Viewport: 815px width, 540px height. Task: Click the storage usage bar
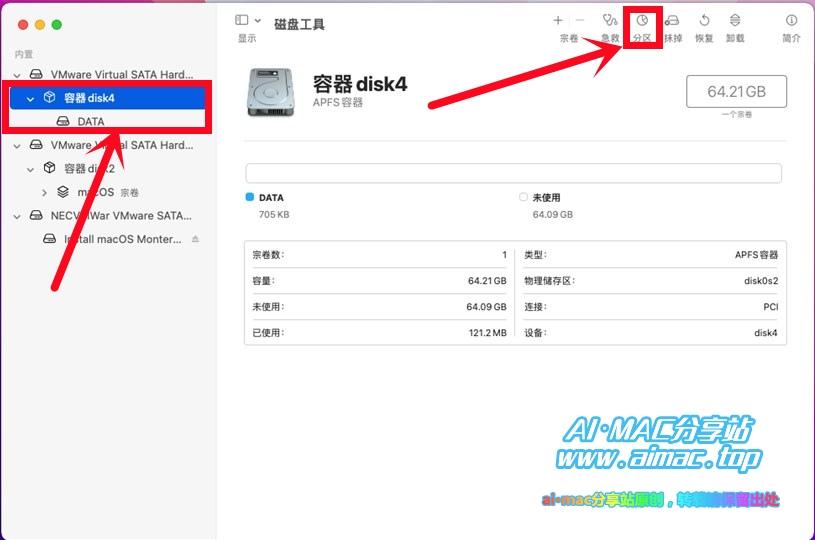coord(514,173)
